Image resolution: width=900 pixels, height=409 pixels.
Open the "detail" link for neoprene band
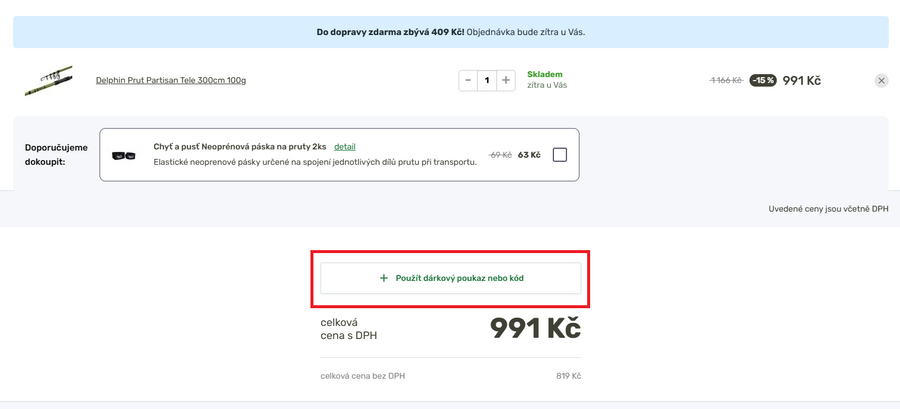tap(344, 147)
